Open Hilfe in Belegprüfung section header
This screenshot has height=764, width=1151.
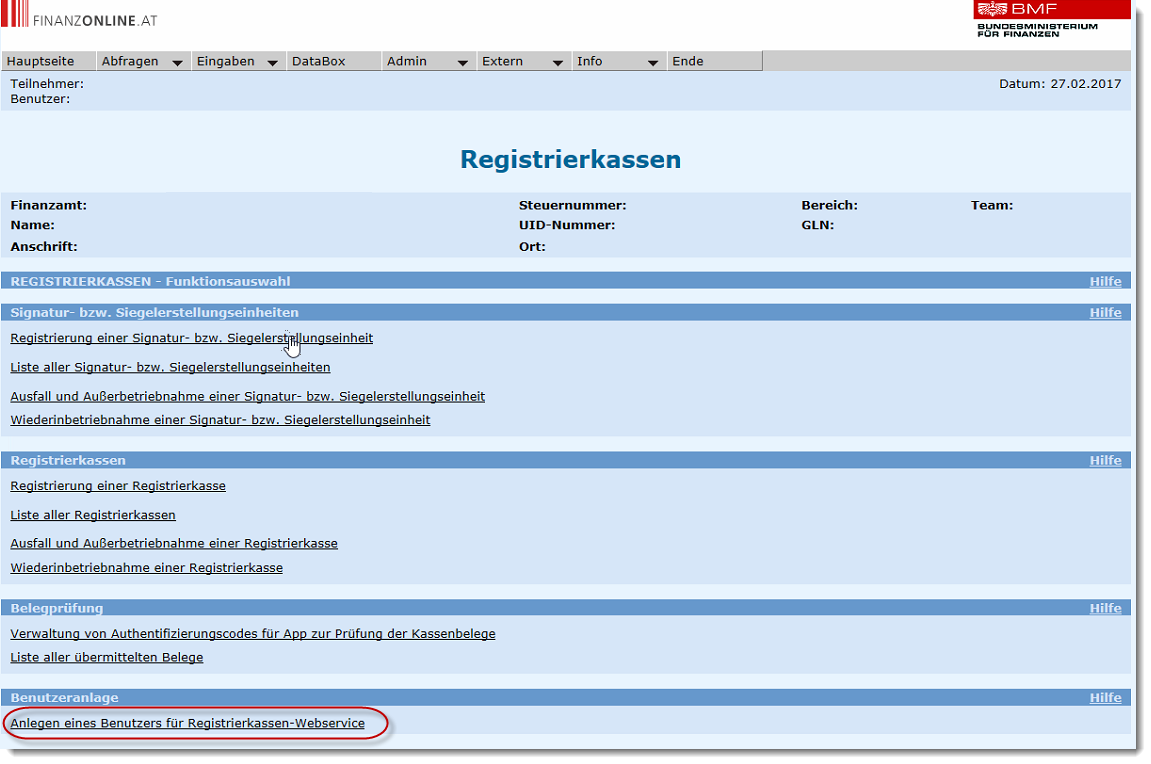pos(1105,608)
